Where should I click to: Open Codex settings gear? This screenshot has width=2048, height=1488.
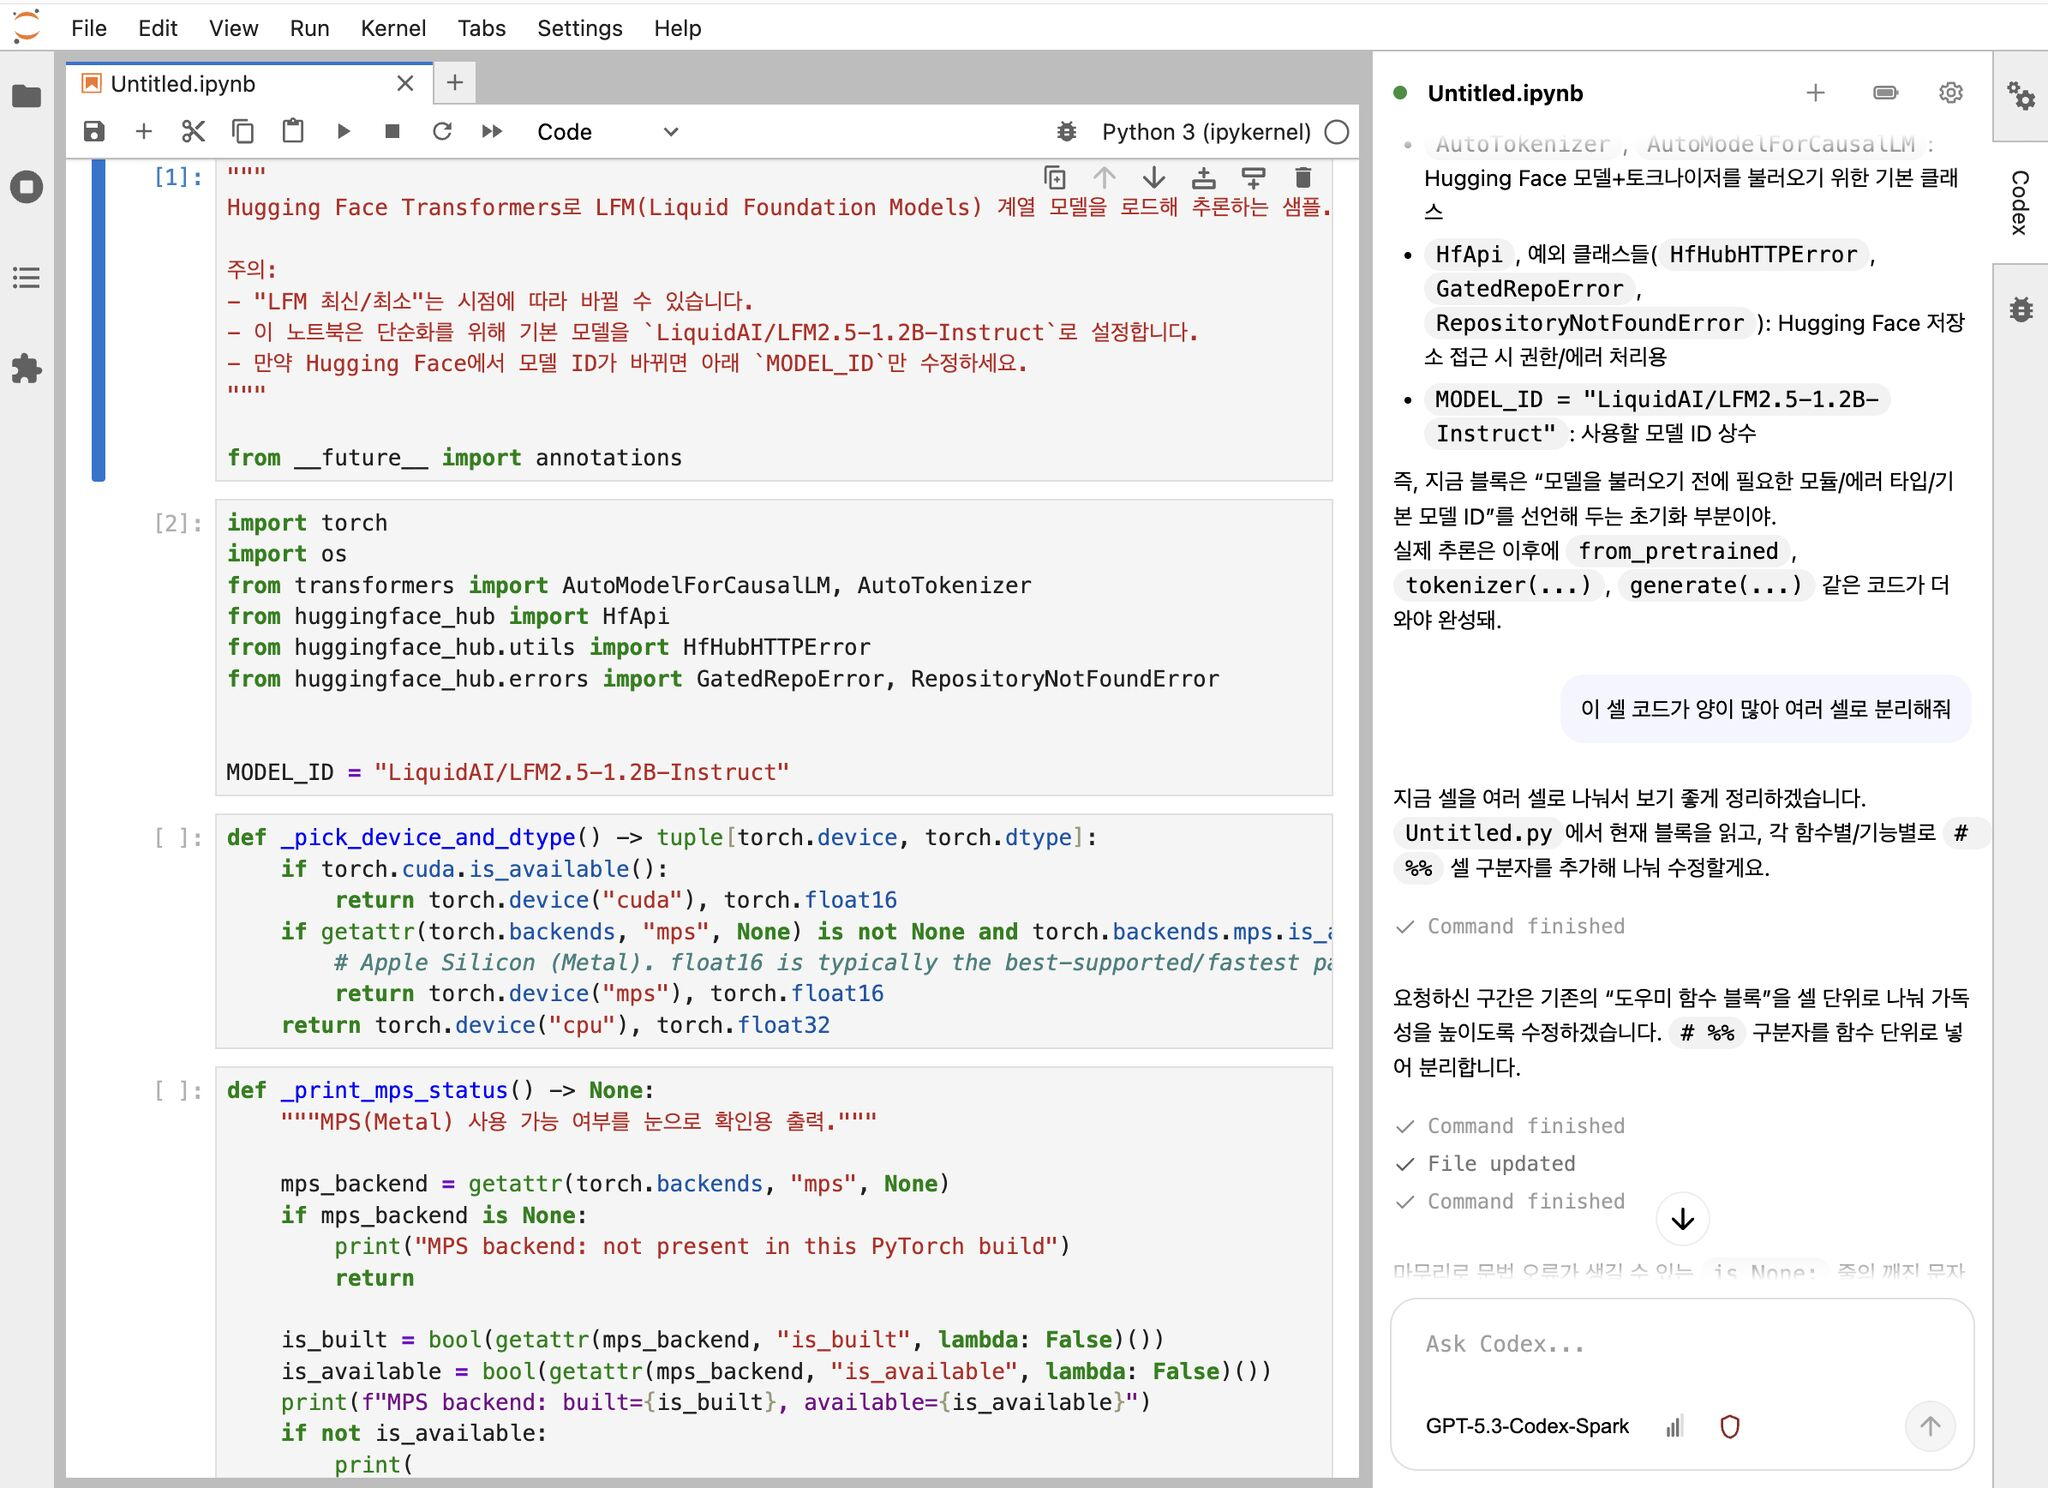click(1951, 93)
